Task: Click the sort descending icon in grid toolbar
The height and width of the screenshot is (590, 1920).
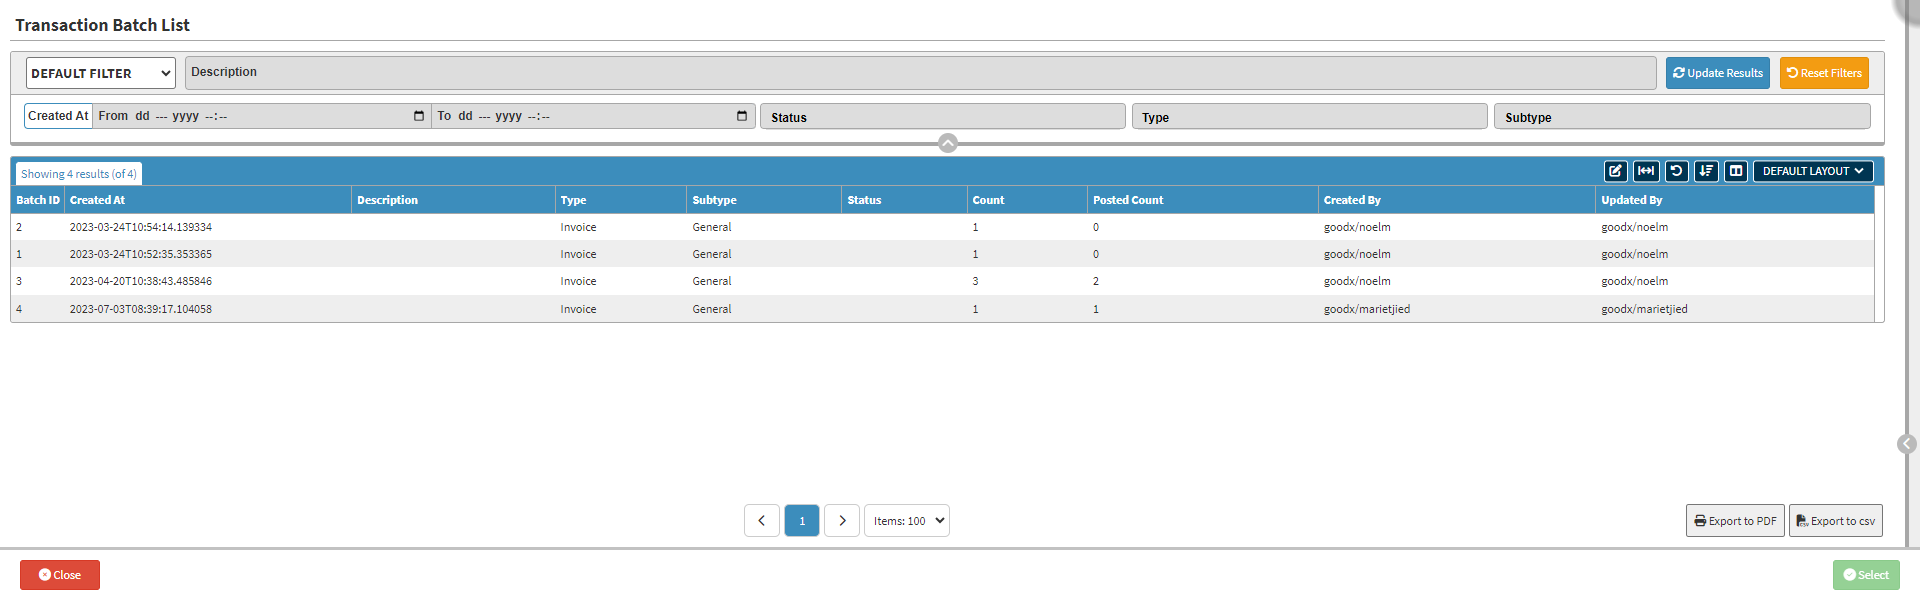Action: pyautogui.click(x=1706, y=171)
